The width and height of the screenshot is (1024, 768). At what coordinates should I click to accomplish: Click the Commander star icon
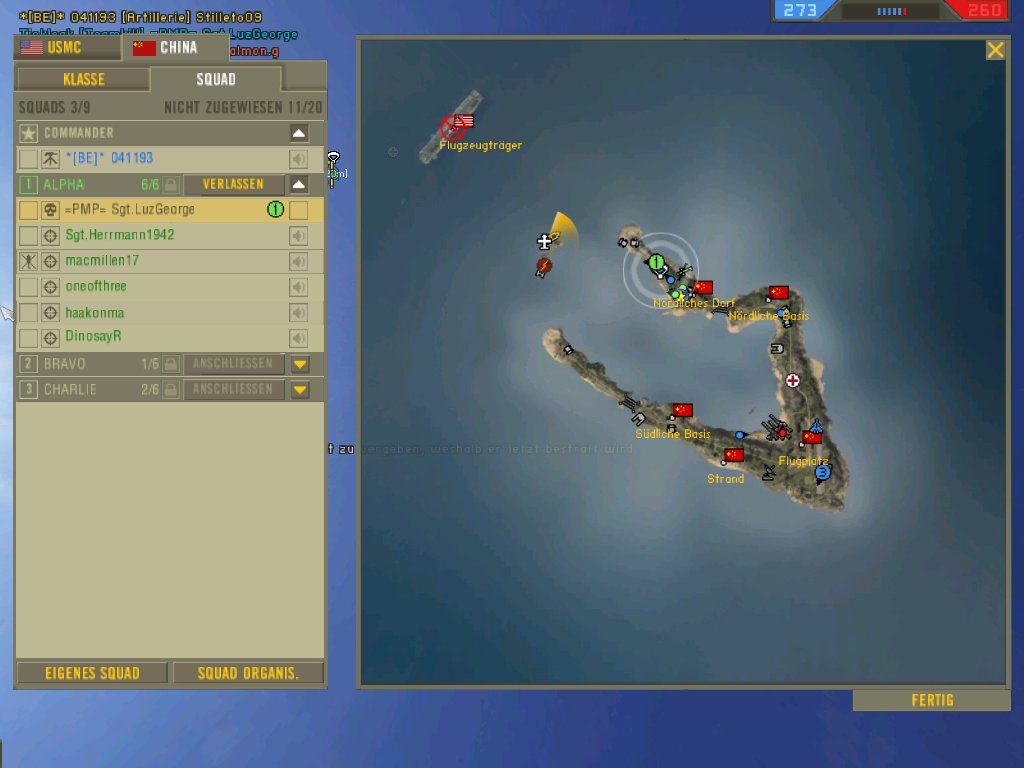(x=29, y=133)
